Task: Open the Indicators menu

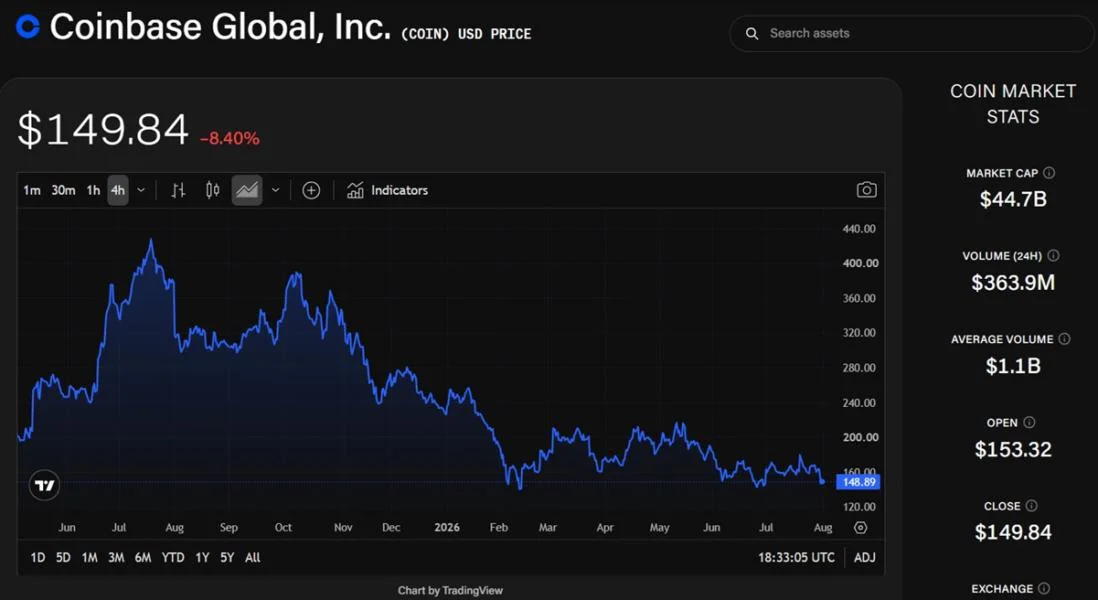Action: [387, 190]
